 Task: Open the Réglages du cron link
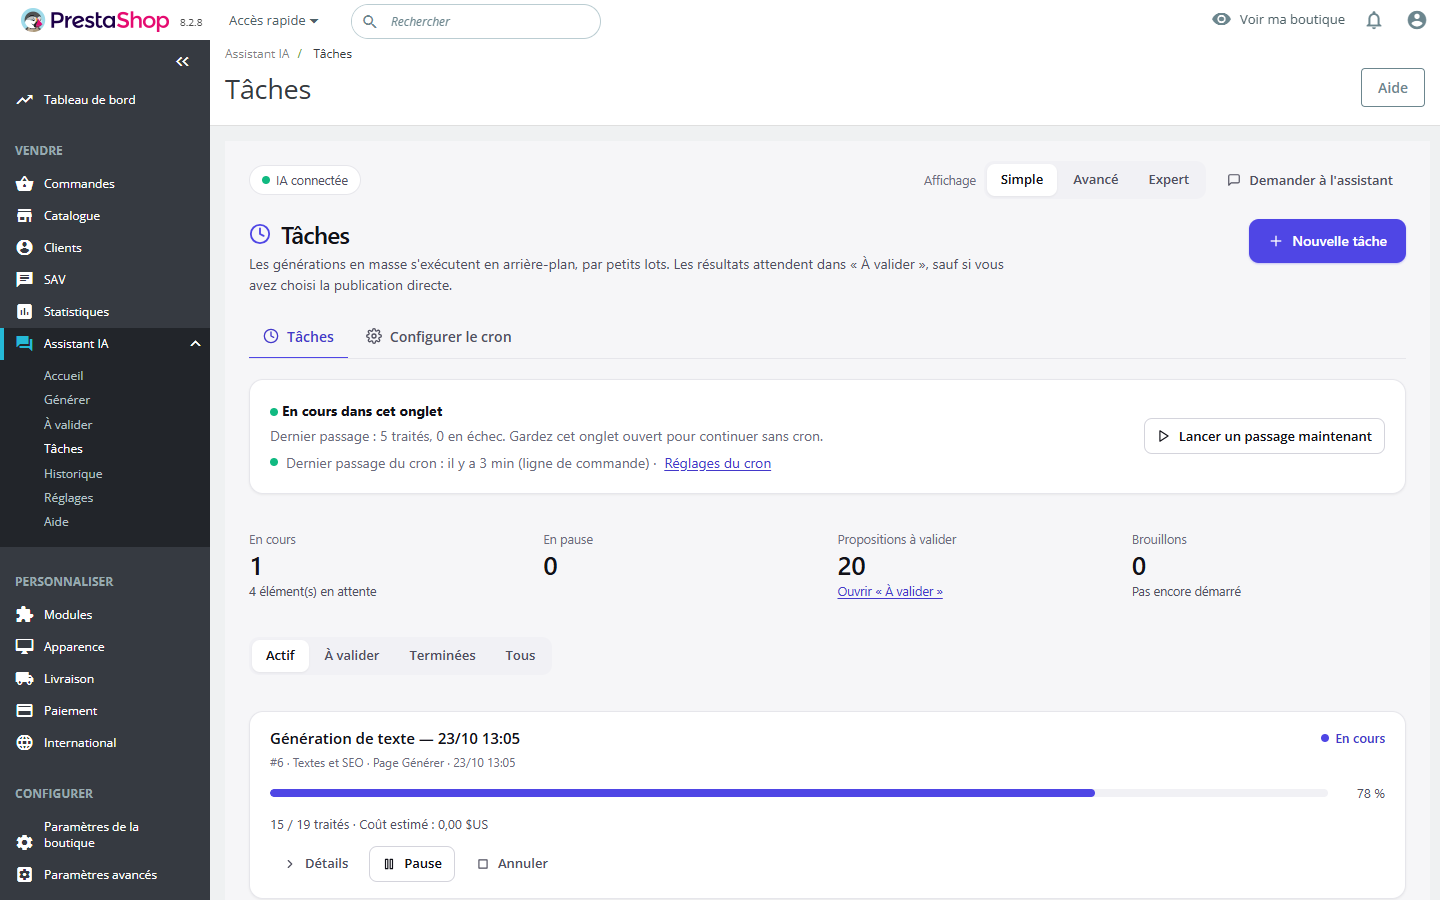point(718,464)
